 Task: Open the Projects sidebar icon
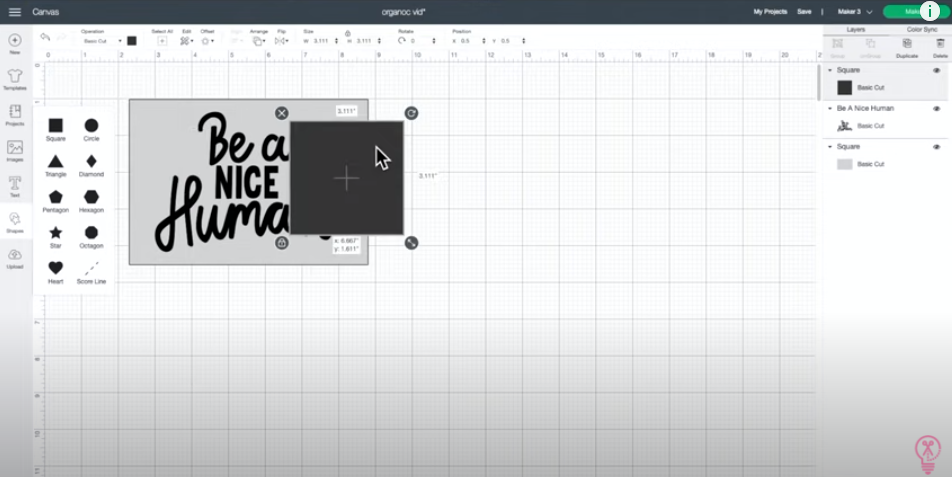point(15,115)
